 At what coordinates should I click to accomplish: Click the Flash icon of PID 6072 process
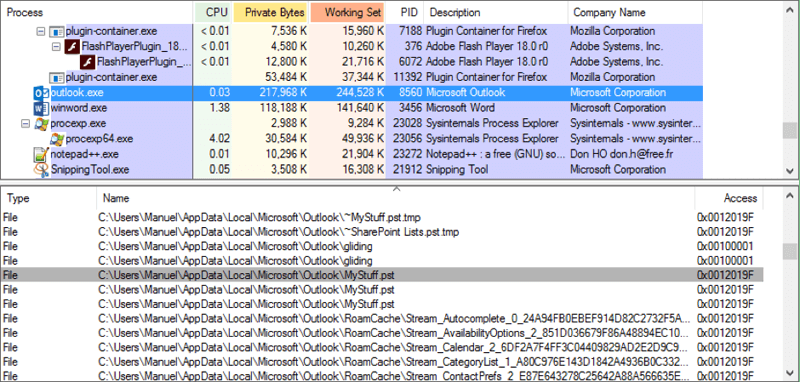tap(88, 62)
